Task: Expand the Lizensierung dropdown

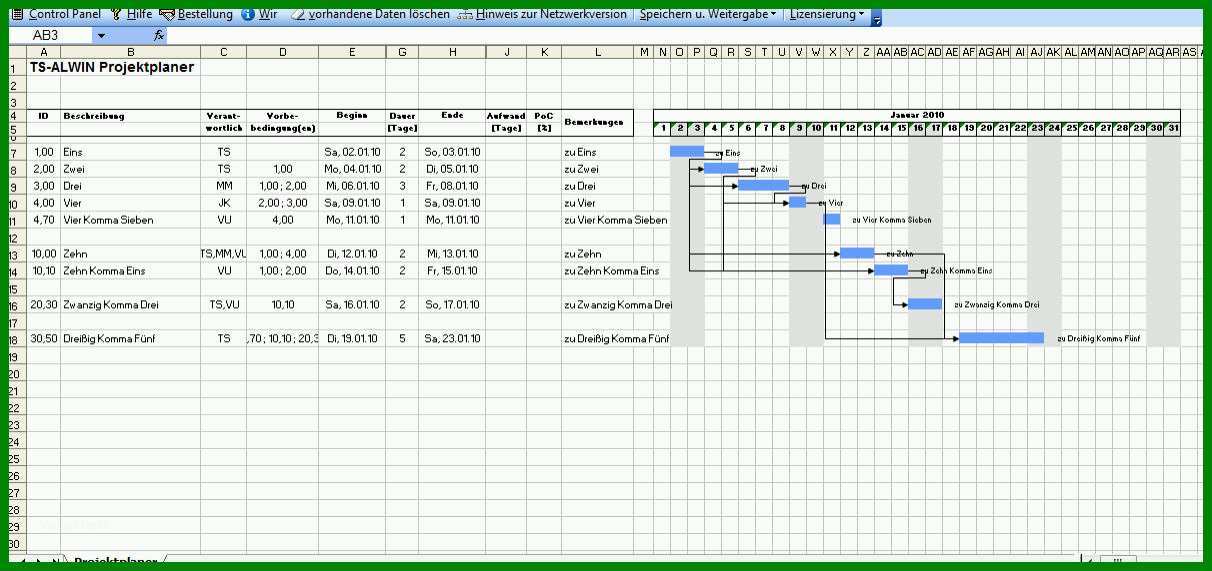Action: (x=827, y=14)
